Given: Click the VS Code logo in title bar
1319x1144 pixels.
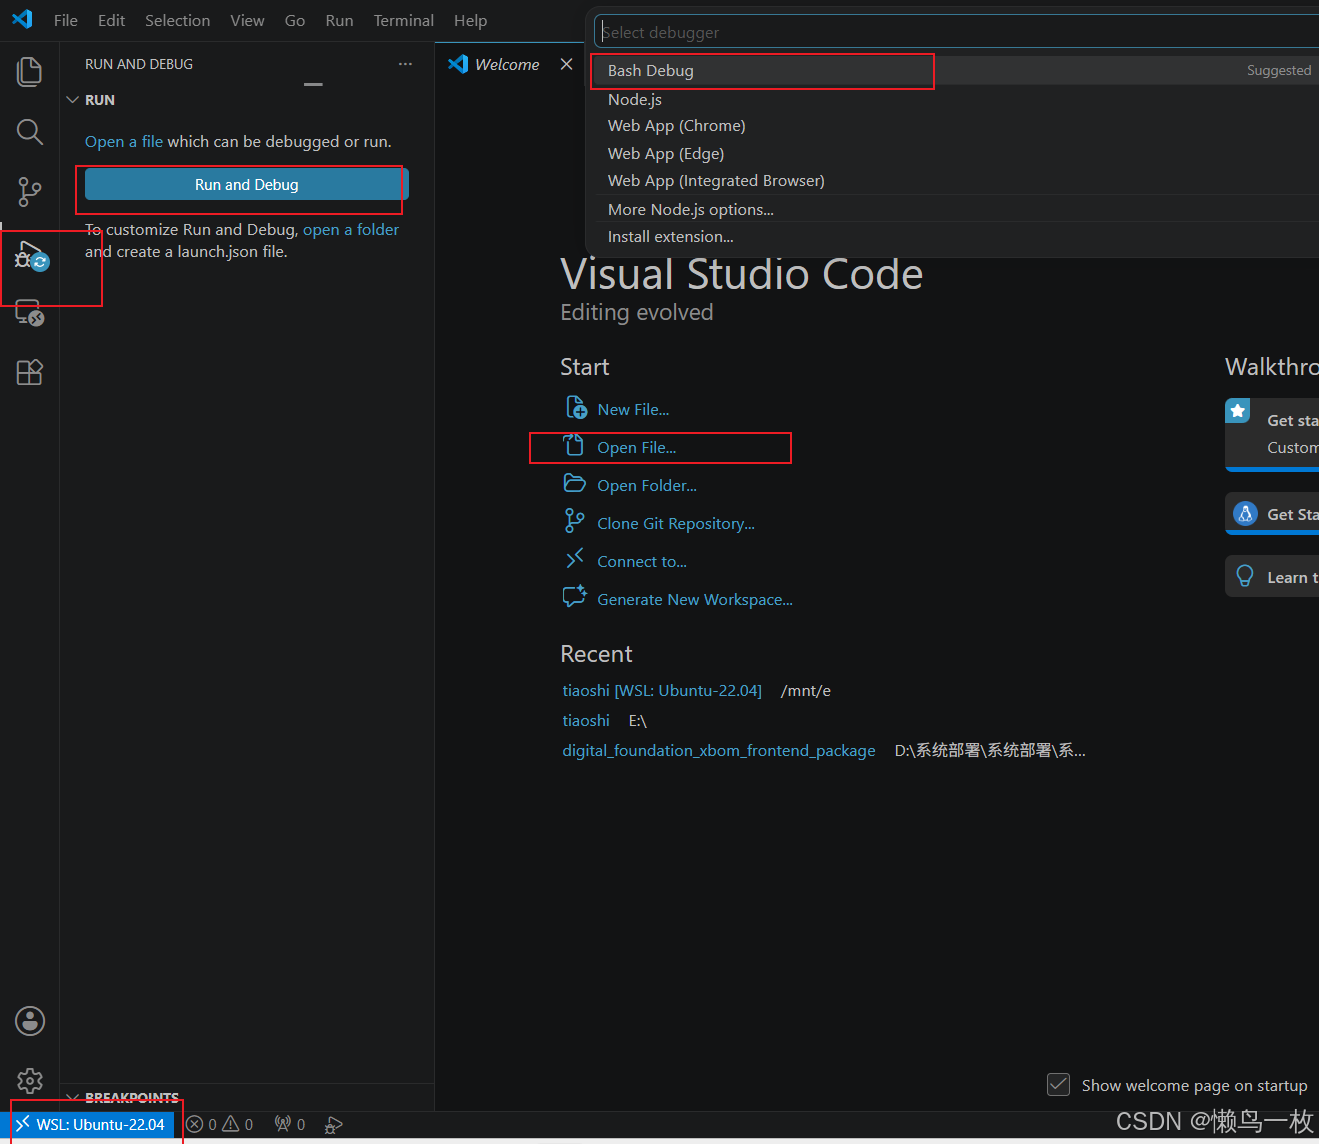Looking at the screenshot, I should 22,19.
